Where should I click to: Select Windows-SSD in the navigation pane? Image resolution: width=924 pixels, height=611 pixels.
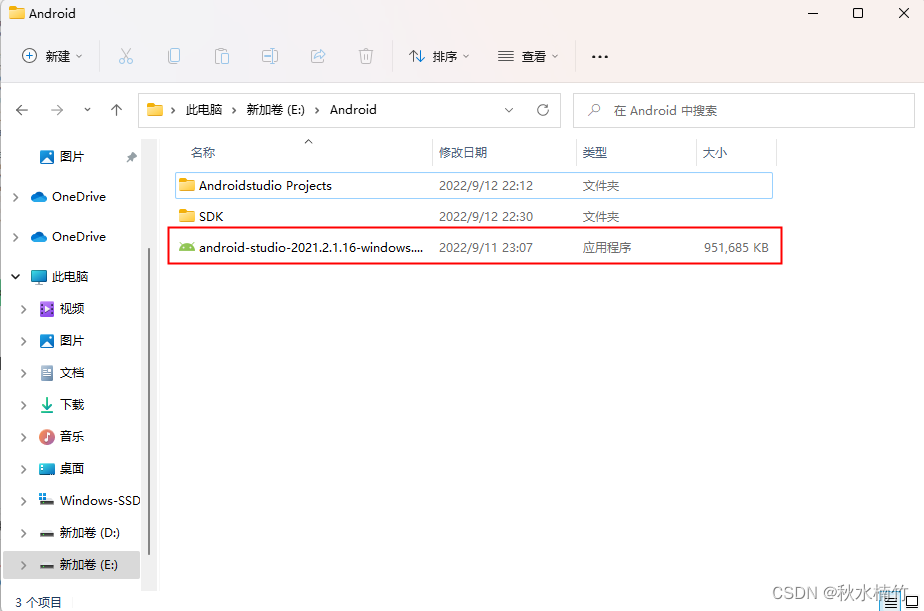[x=100, y=501]
